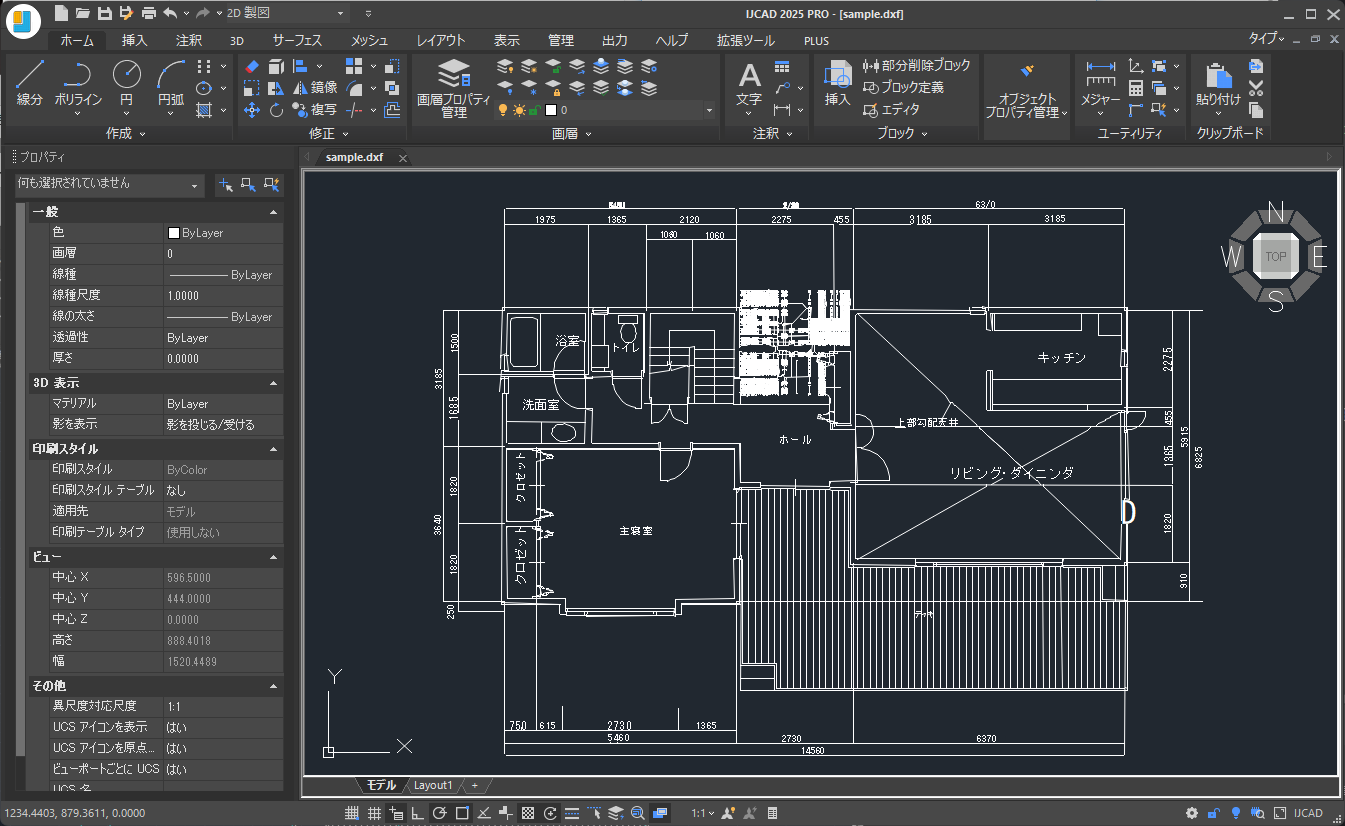Image resolution: width=1345 pixels, height=826 pixels.
Task: Click the ブロック定義 button
Action: point(903,87)
